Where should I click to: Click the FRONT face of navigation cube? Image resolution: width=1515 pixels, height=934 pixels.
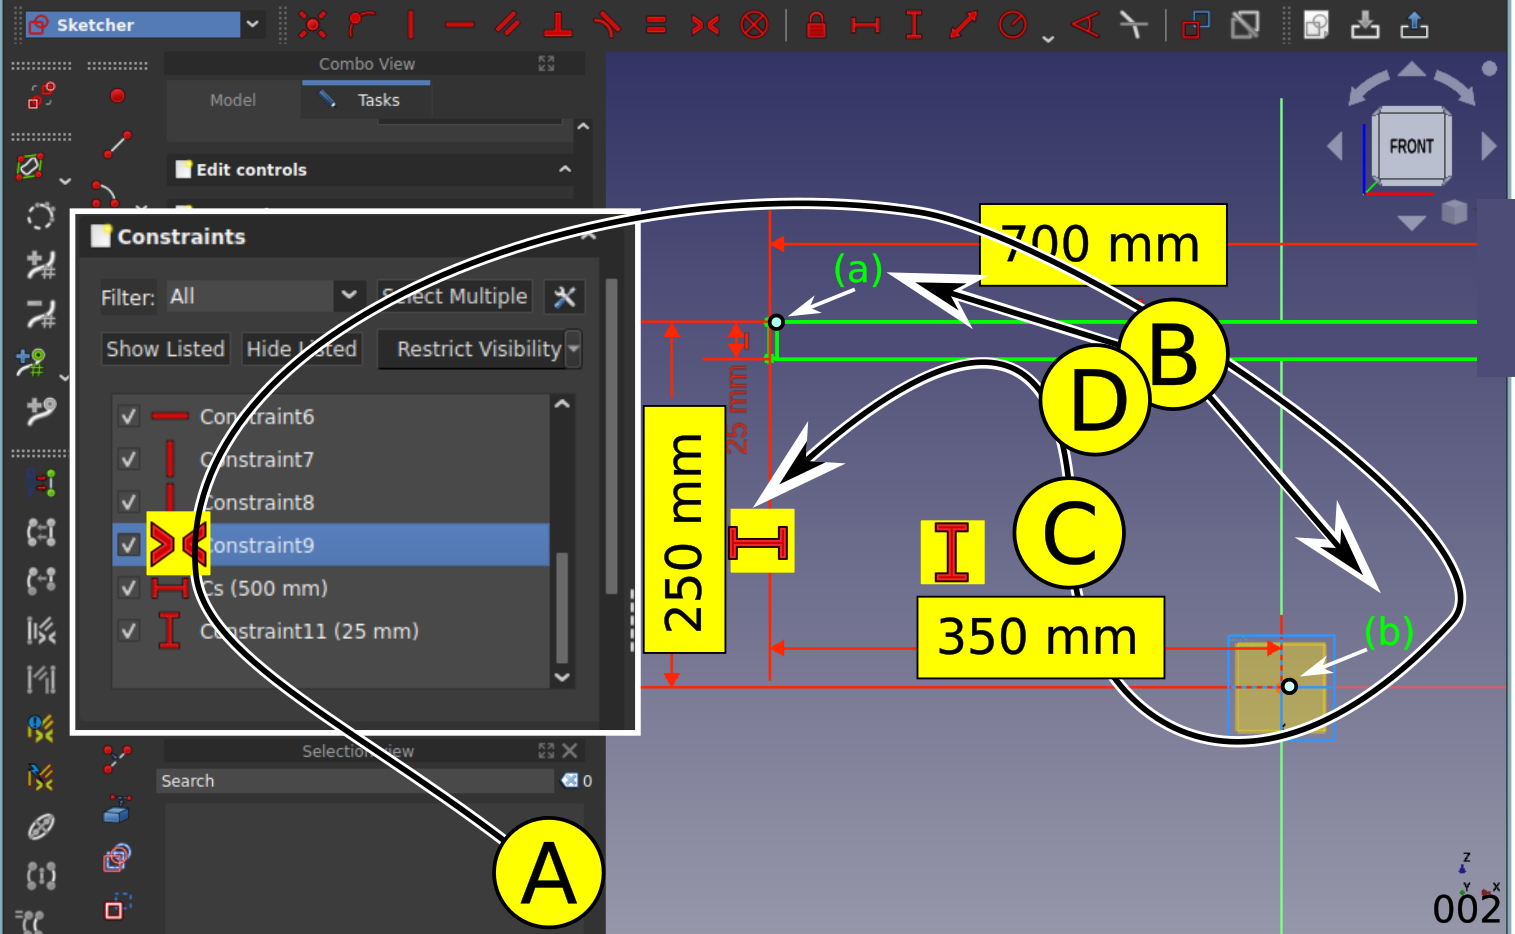click(x=1411, y=146)
